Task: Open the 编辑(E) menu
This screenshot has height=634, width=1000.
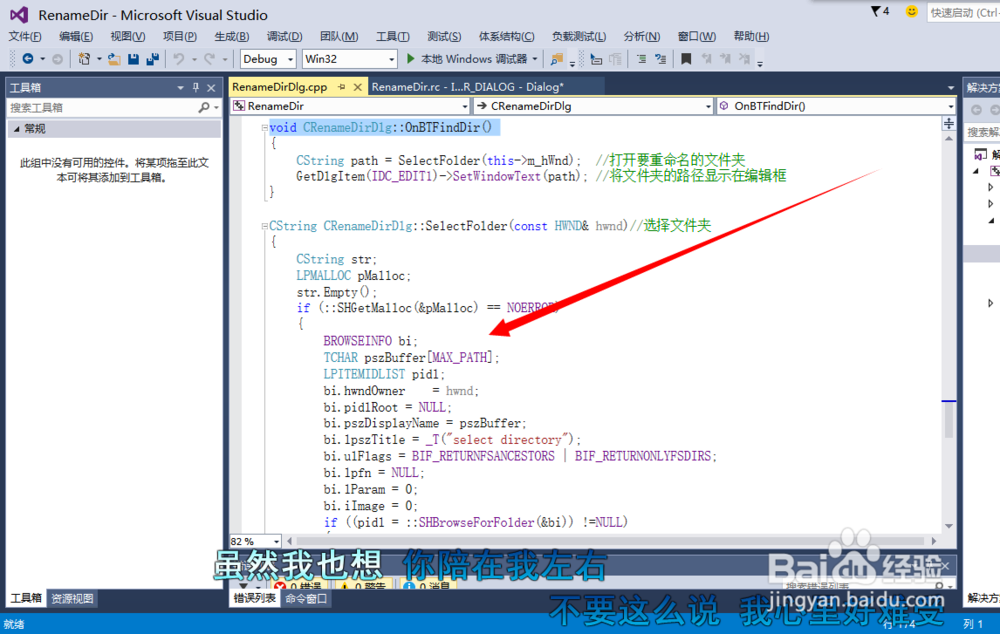Action: [76, 36]
